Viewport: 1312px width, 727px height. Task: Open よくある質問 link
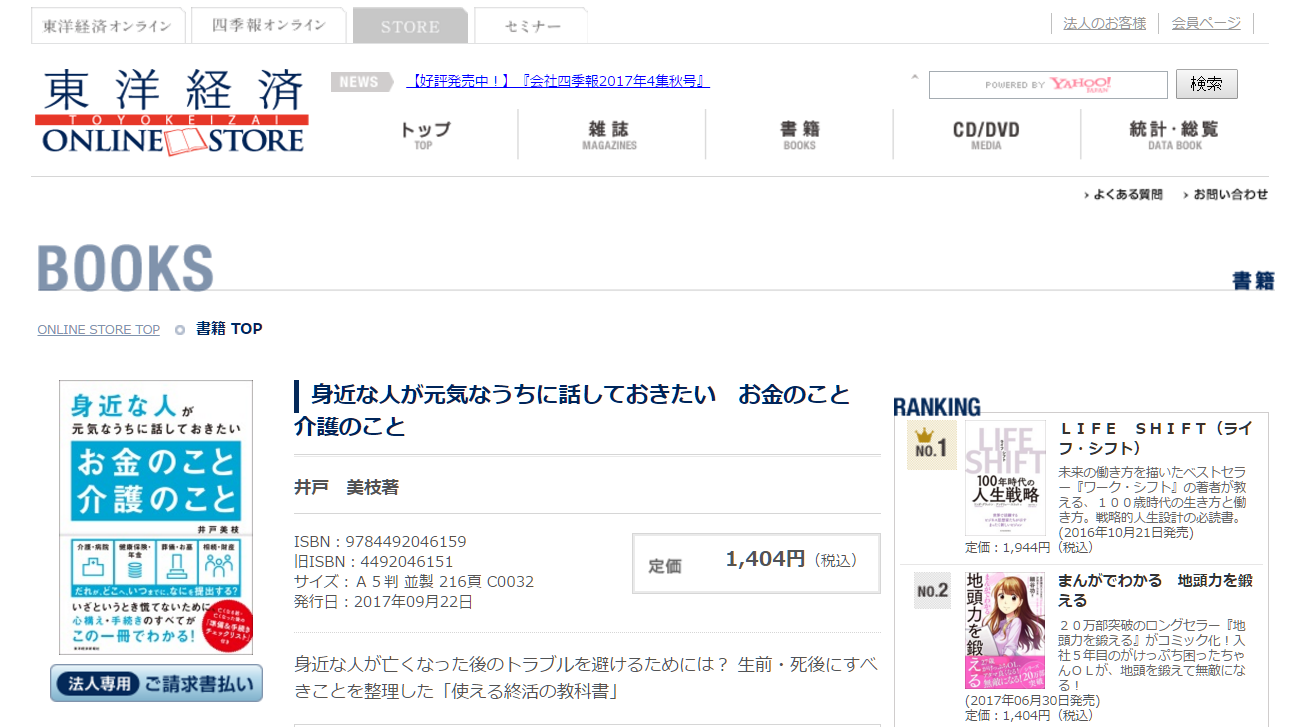[1124, 195]
